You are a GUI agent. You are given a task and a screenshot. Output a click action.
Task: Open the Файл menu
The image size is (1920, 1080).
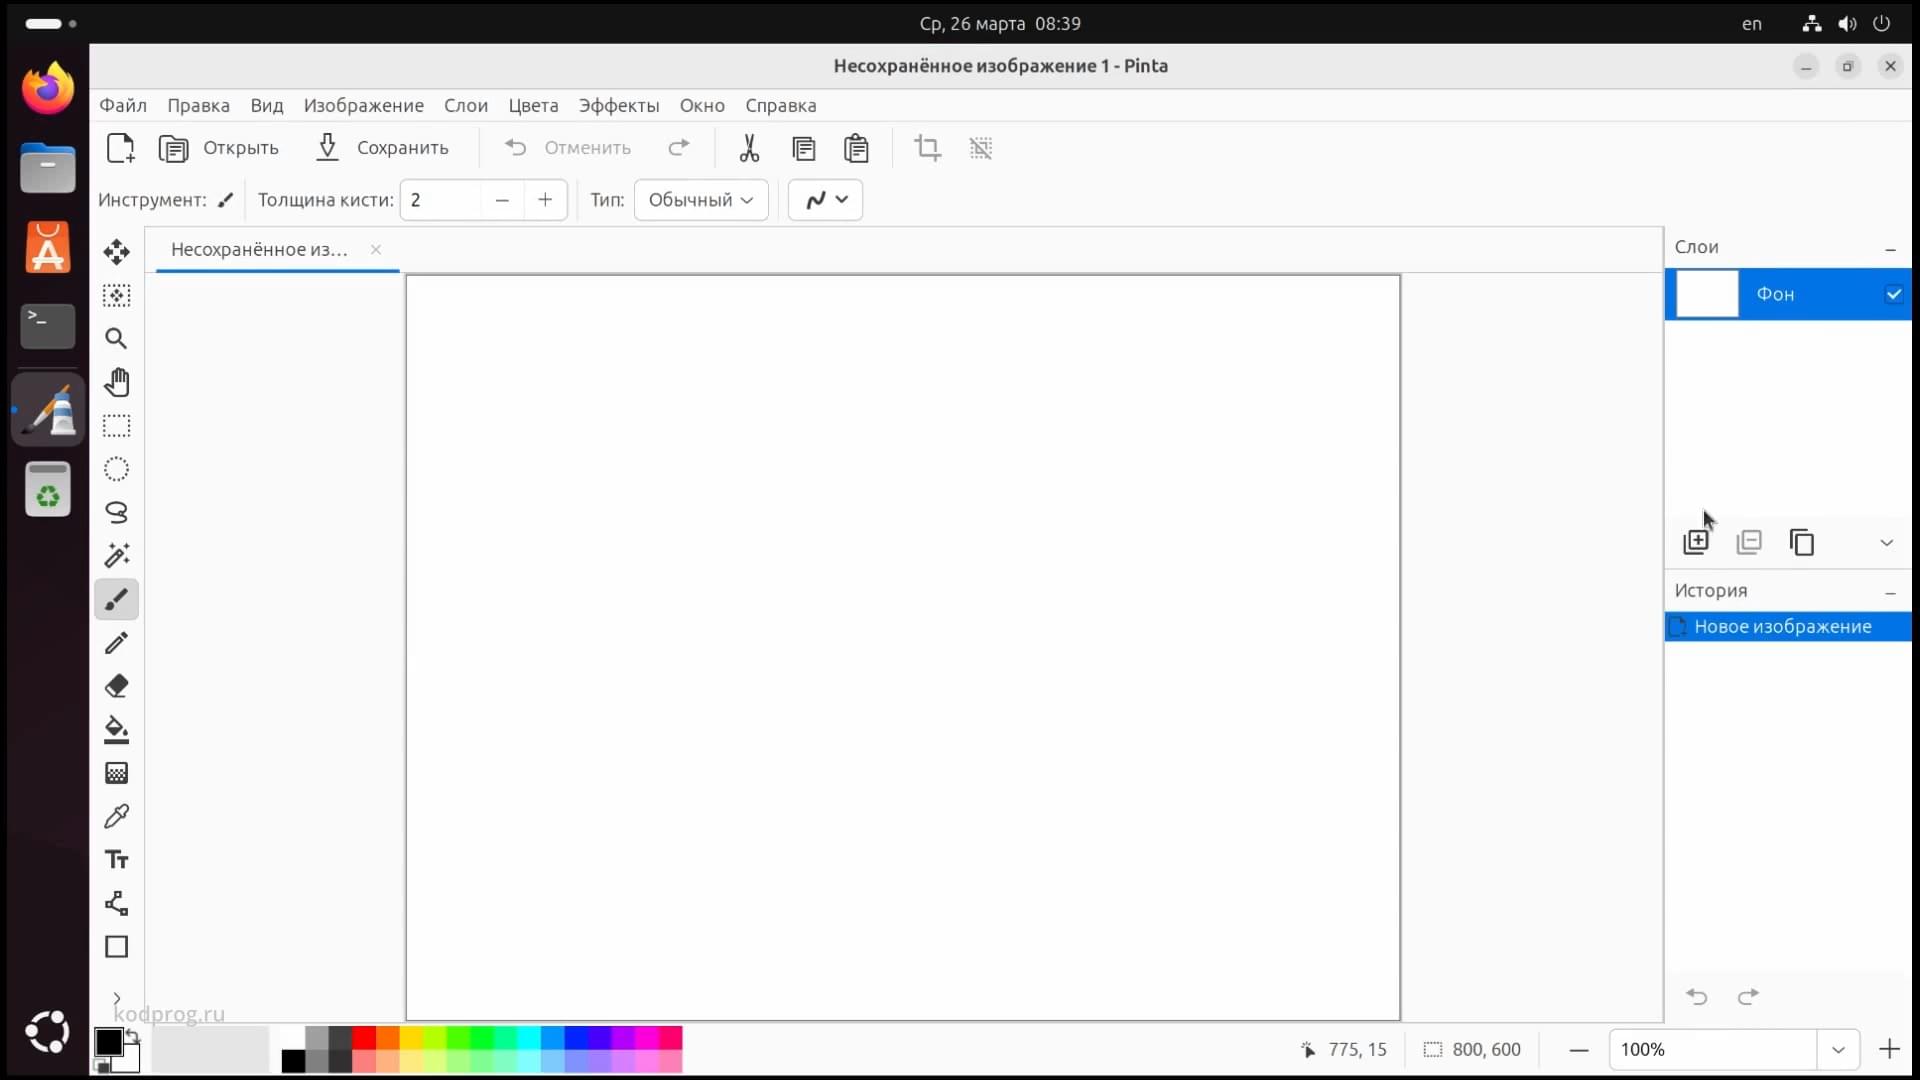123,106
